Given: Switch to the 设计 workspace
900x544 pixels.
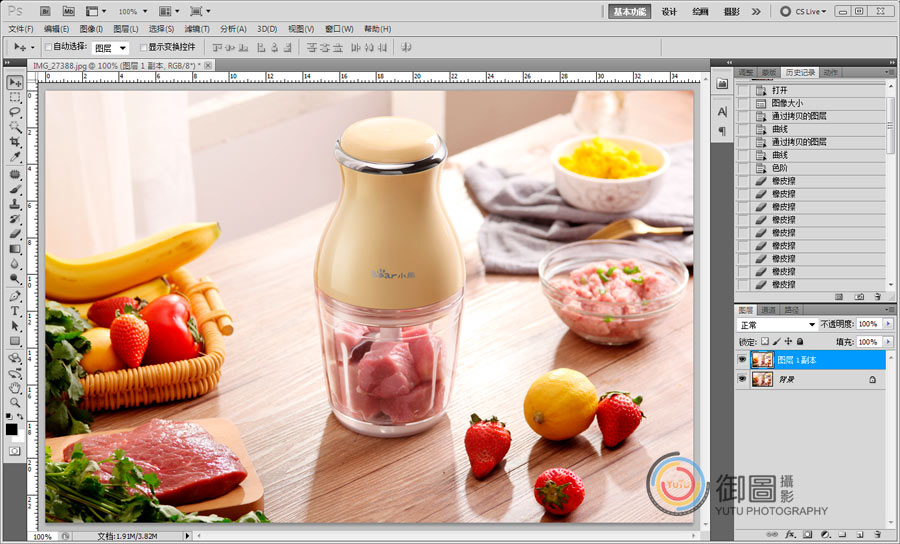Looking at the screenshot, I should (669, 11).
